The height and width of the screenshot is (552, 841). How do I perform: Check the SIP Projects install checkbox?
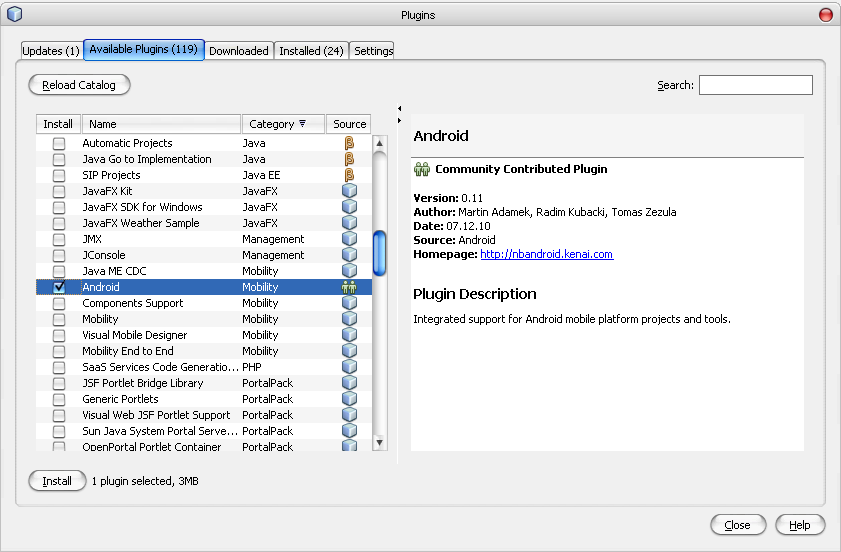pyautogui.click(x=59, y=176)
